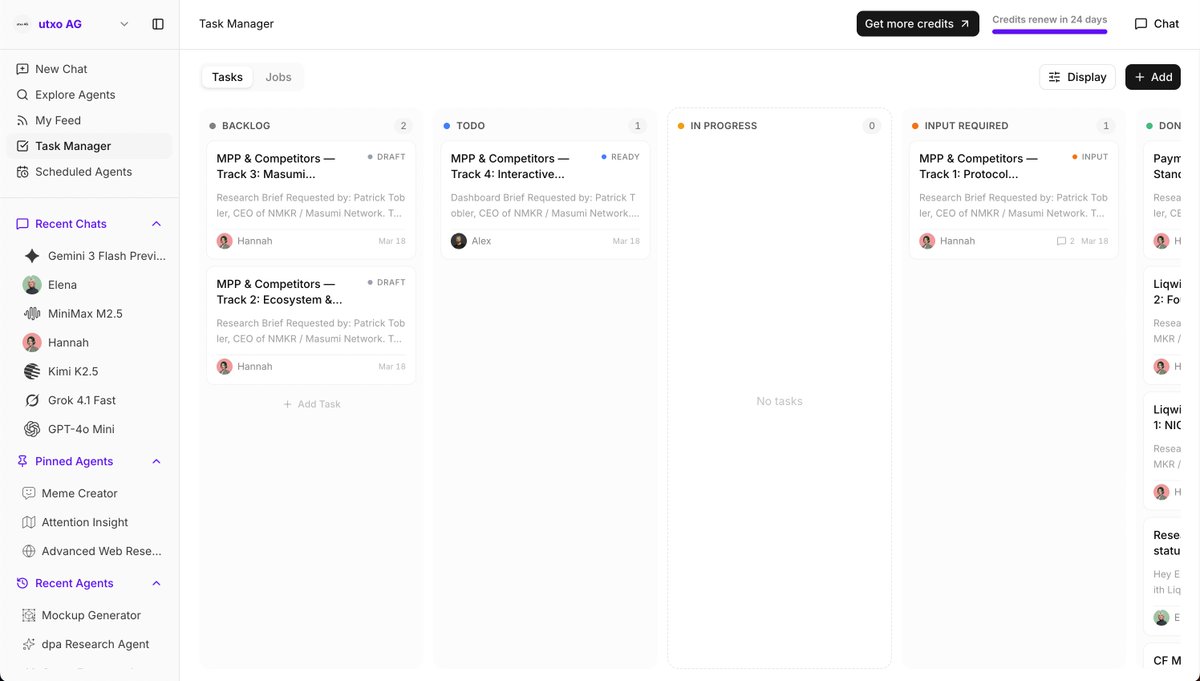This screenshot has width=1200, height=681.
Task: Click Hannah avatar on Track 1 card
Action: 927,241
